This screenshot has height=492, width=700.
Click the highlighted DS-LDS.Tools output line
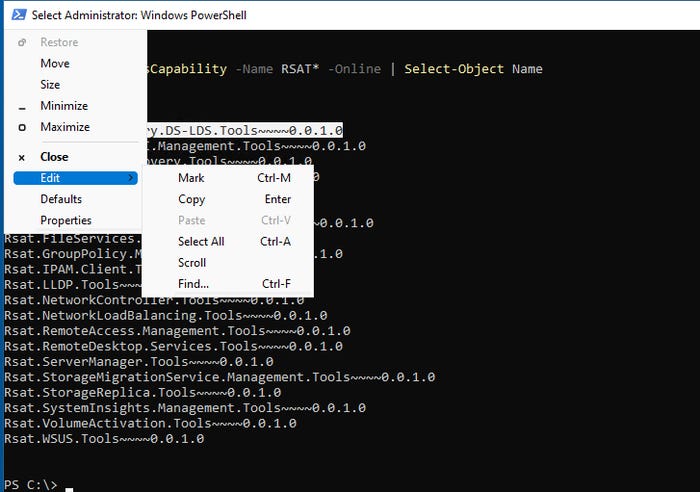(245, 130)
